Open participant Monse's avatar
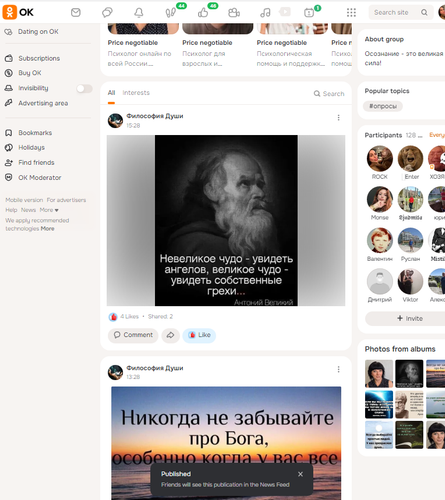 pyautogui.click(x=380, y=199)
